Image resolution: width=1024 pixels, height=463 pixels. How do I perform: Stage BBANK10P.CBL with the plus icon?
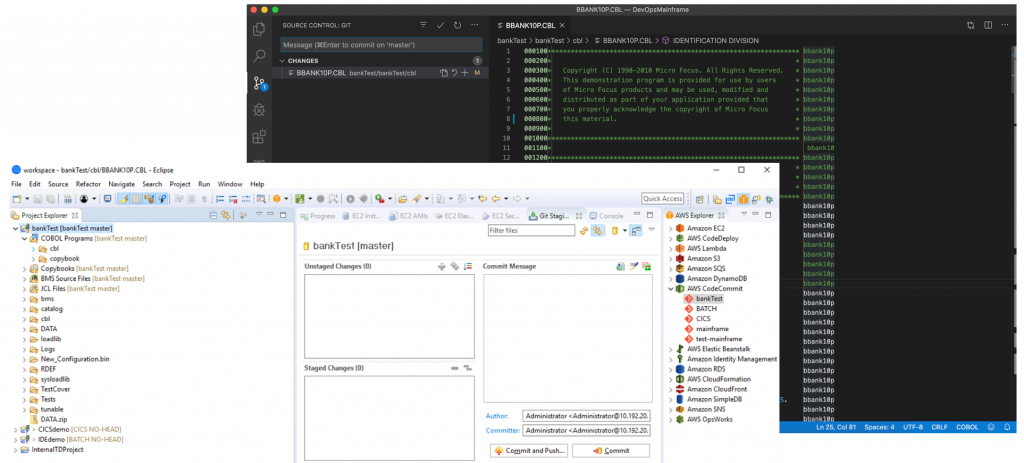tap(465, 73)
